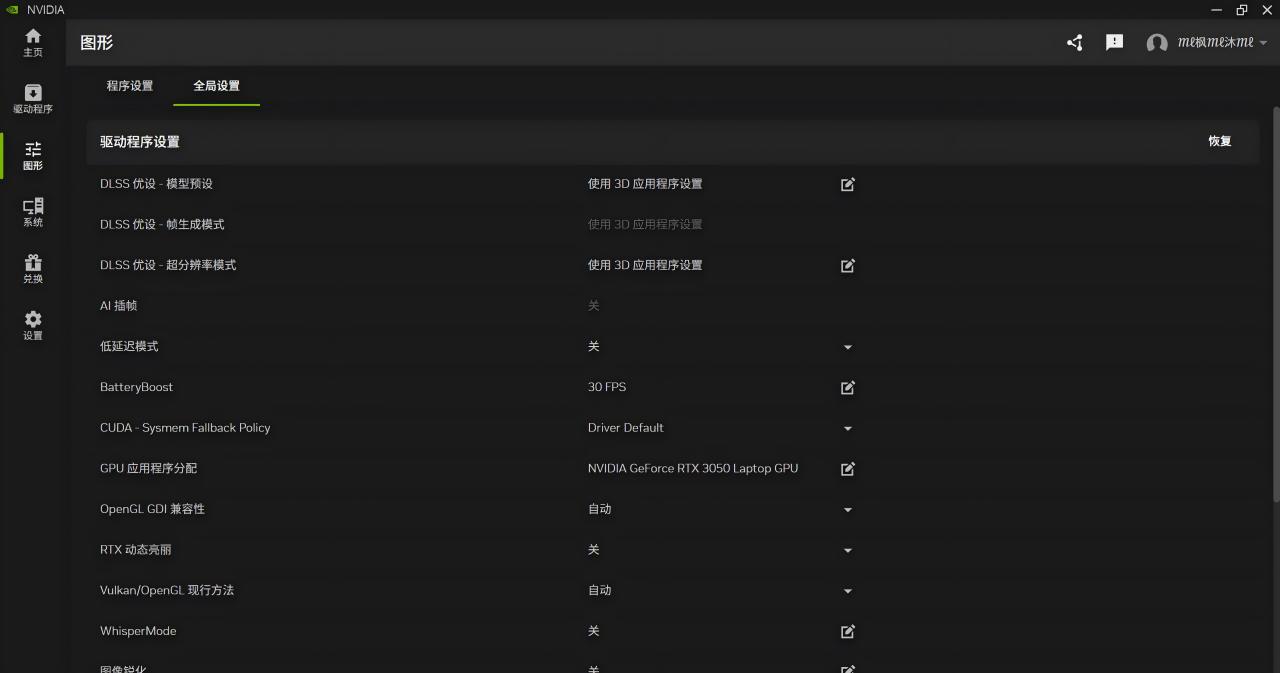The height and width of the screenshot is (673, 1280).
Task: Edit DLSS 优设 - 超分辨率模式 setting
Action: click(x=848, y=265)
